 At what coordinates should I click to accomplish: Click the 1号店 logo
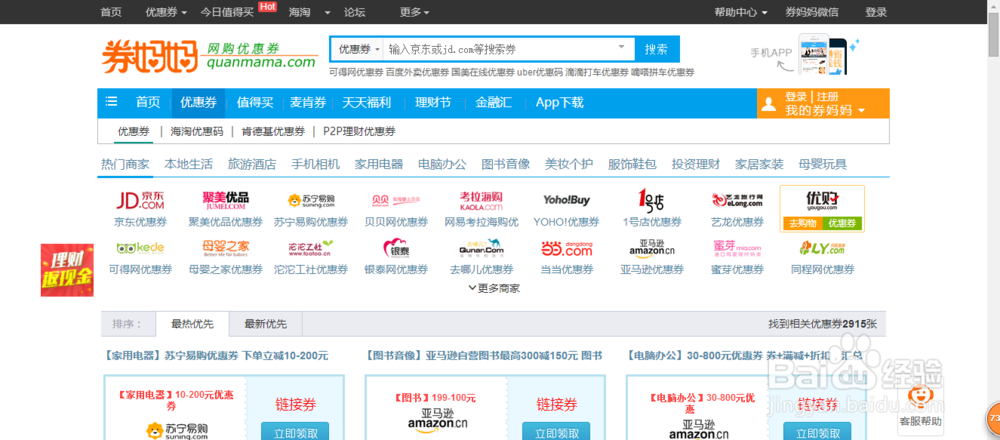pos(652,200)
